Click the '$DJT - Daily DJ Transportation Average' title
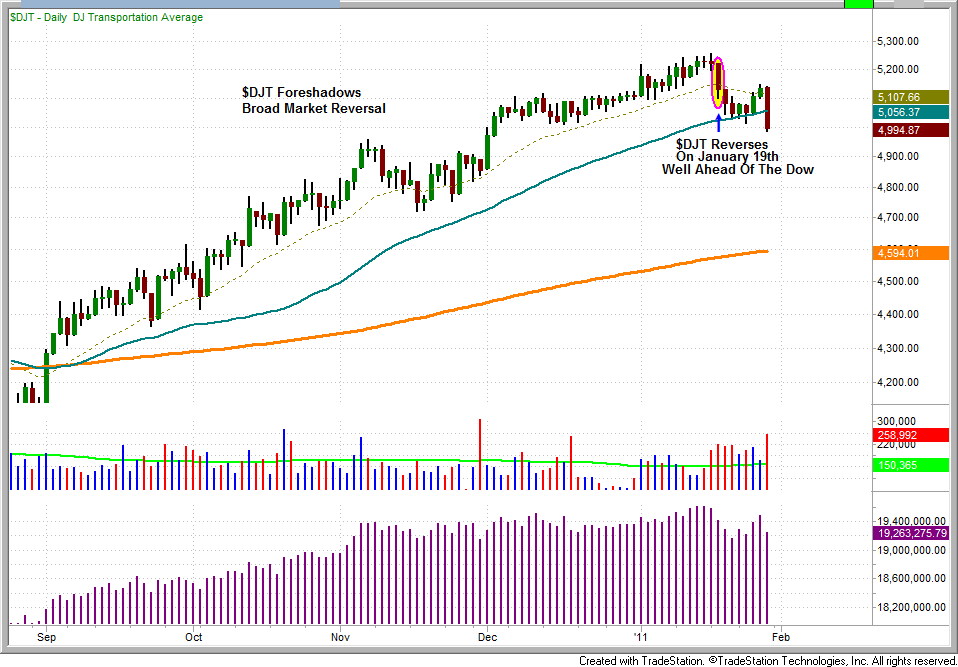This screenshot has width=958, height=667. (107, 18)
